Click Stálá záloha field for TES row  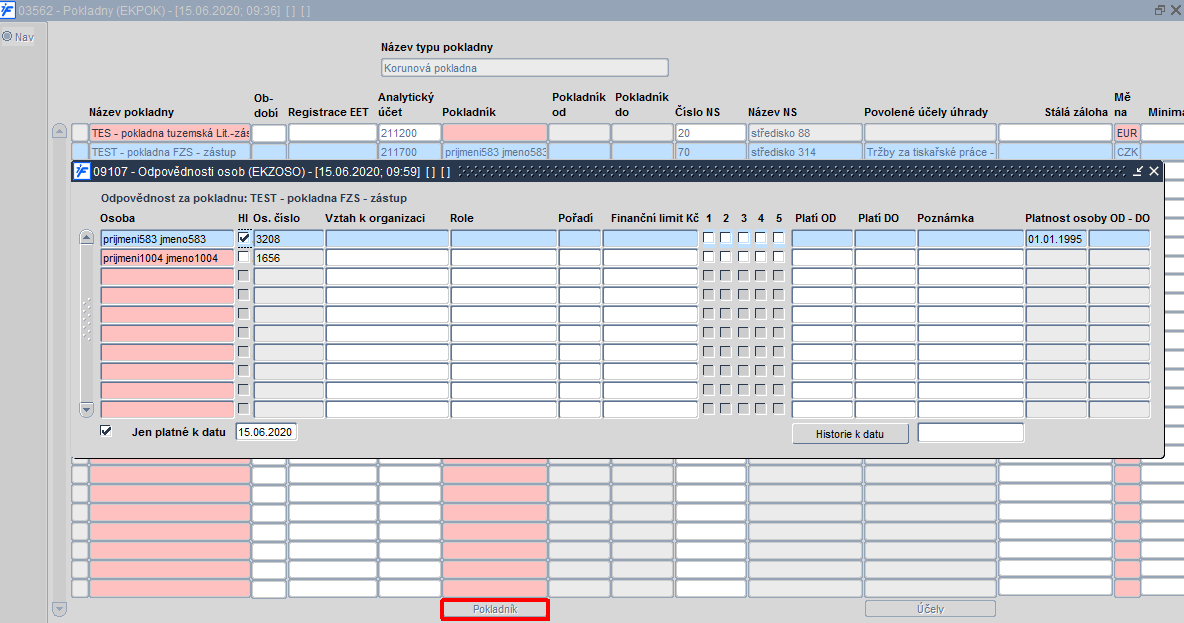1056,133
